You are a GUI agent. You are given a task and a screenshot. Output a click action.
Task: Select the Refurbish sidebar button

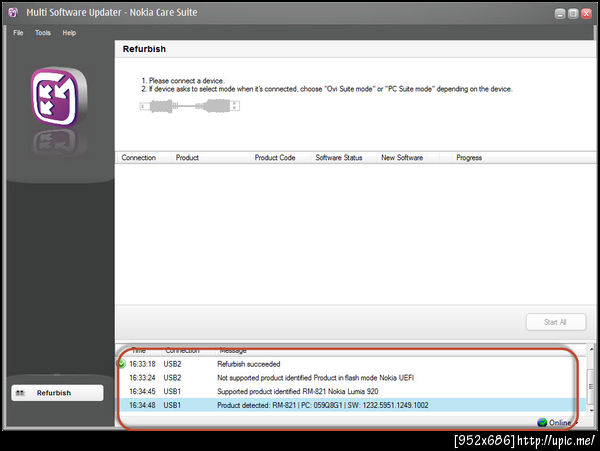(57, 393)
